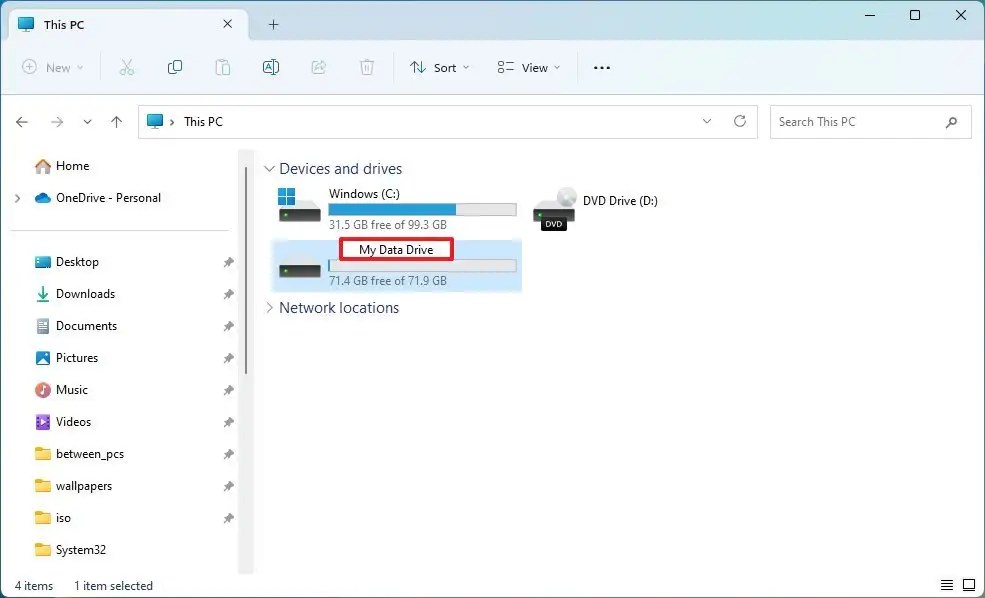Click the pin icon beside iso
This screenshot has height=598, width=985.
pos(229,519)
